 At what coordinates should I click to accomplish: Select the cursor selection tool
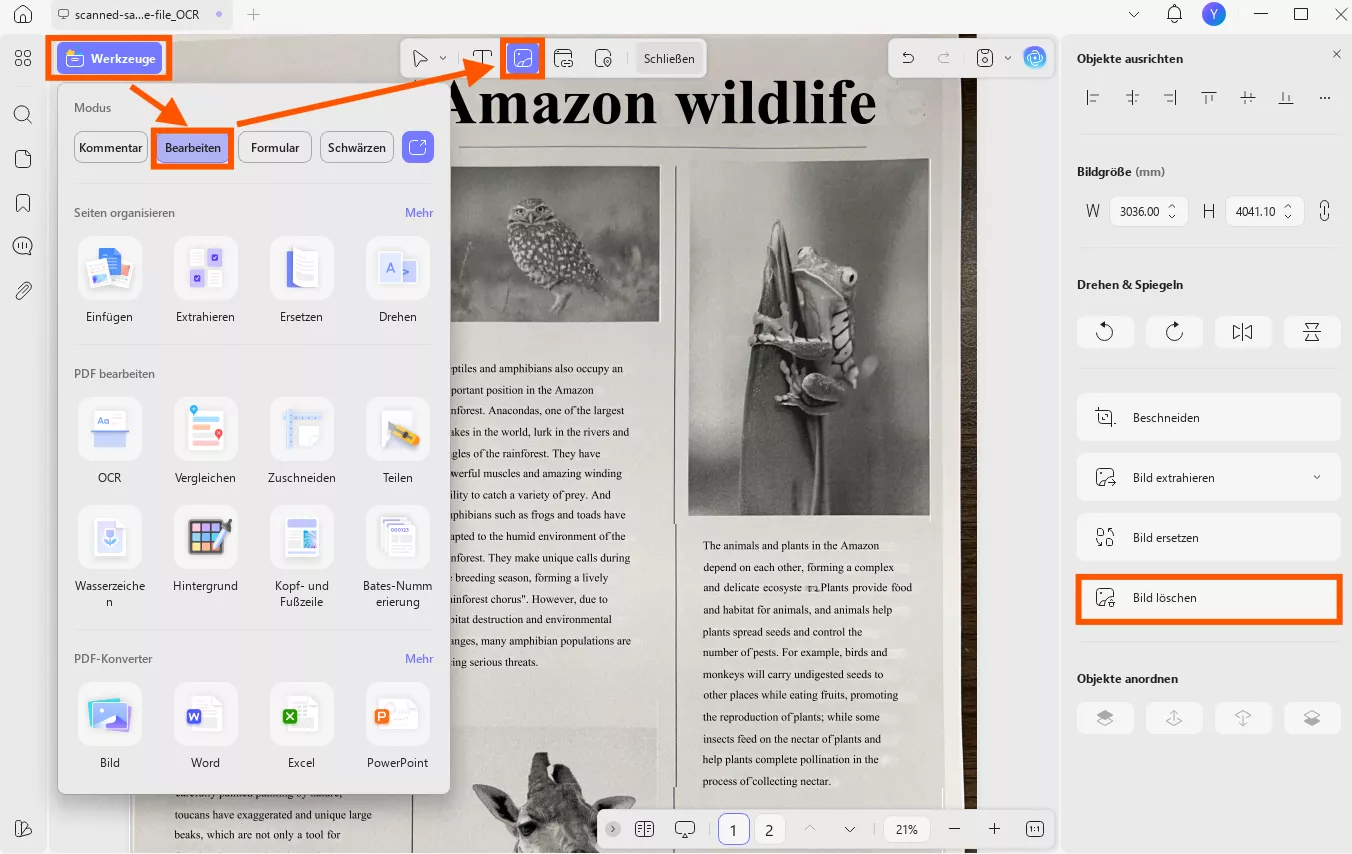(421, 58)
